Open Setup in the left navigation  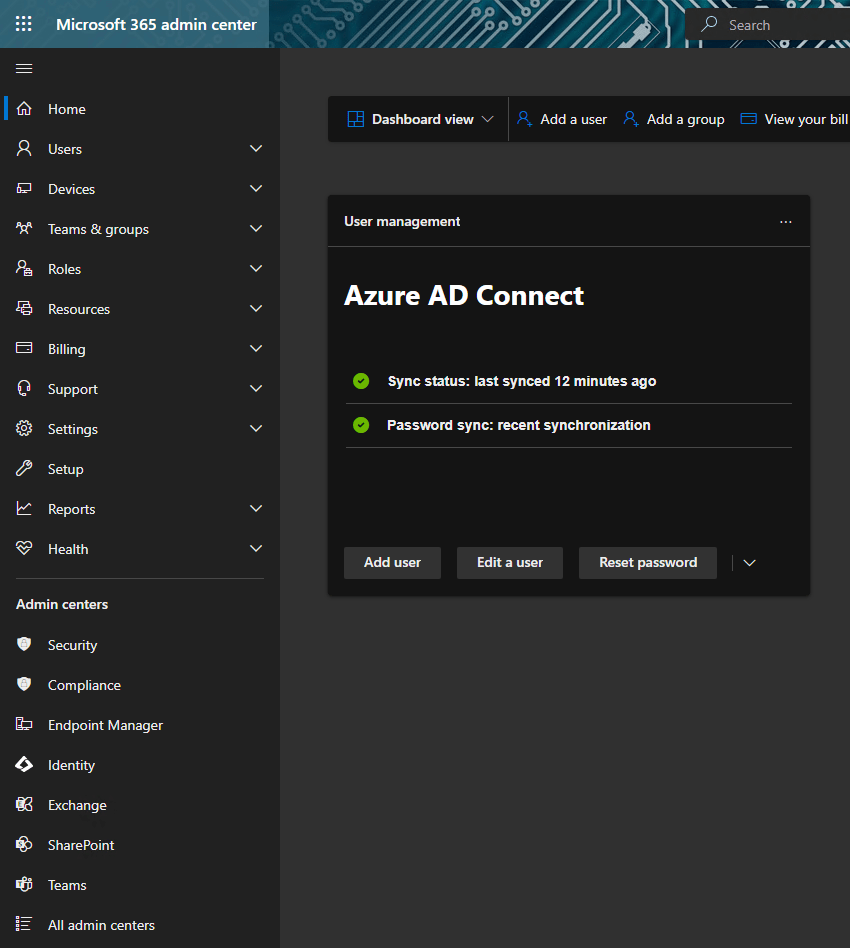click(x=65, y=469)
